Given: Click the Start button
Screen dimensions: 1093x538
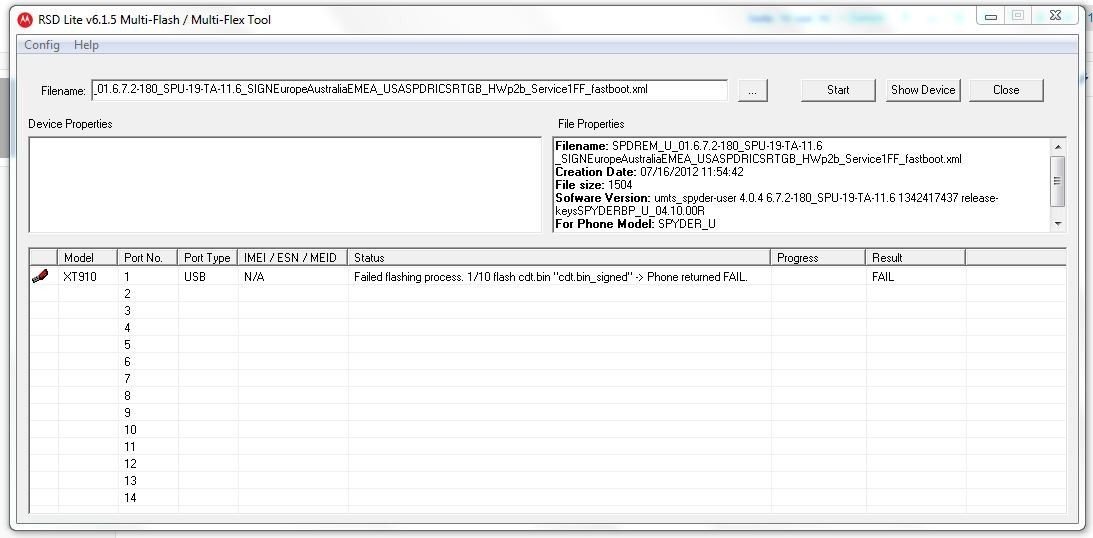Looking at the screenshot, I should tap(838, 90).
